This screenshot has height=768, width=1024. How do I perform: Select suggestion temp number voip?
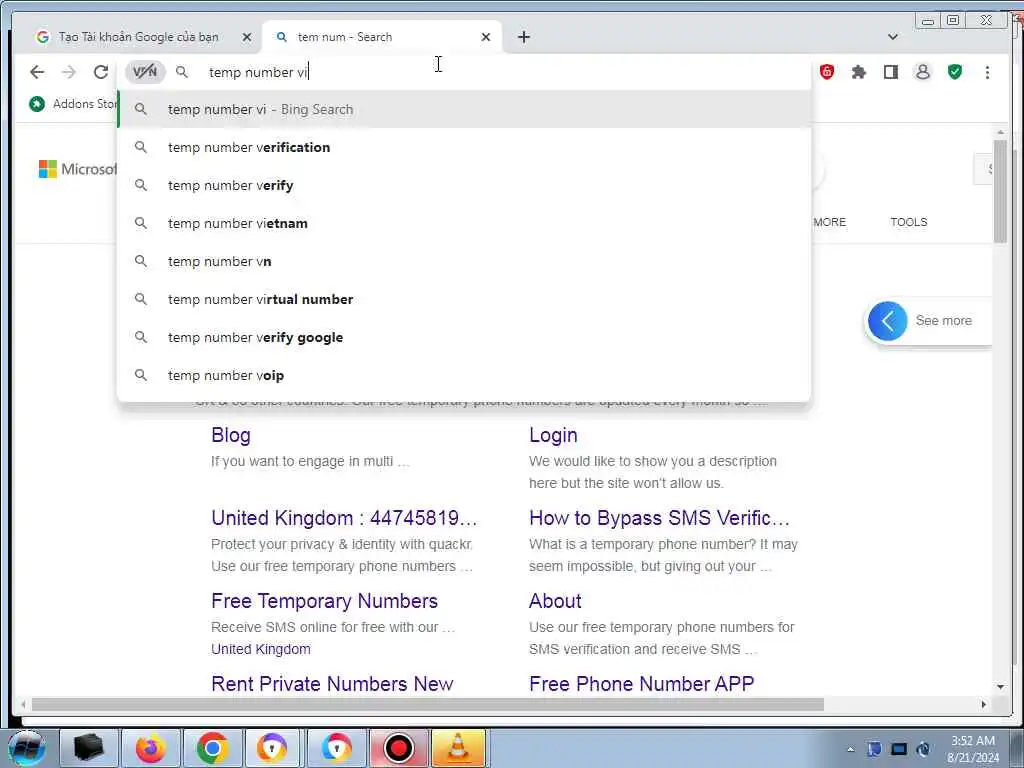(464, 375)
